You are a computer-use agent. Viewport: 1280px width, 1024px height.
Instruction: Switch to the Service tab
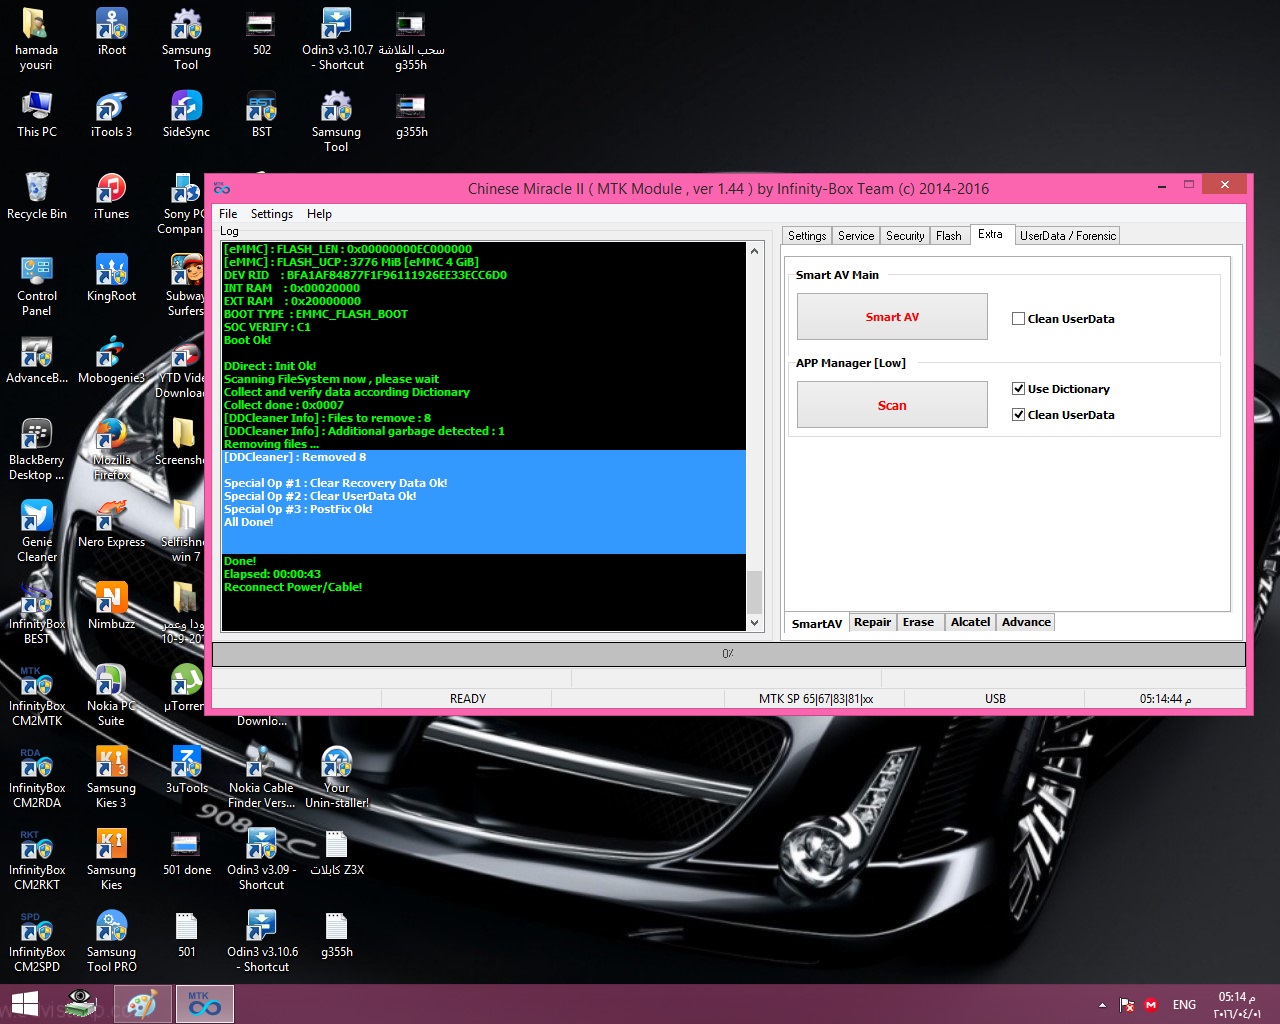(x=856, y=236)
